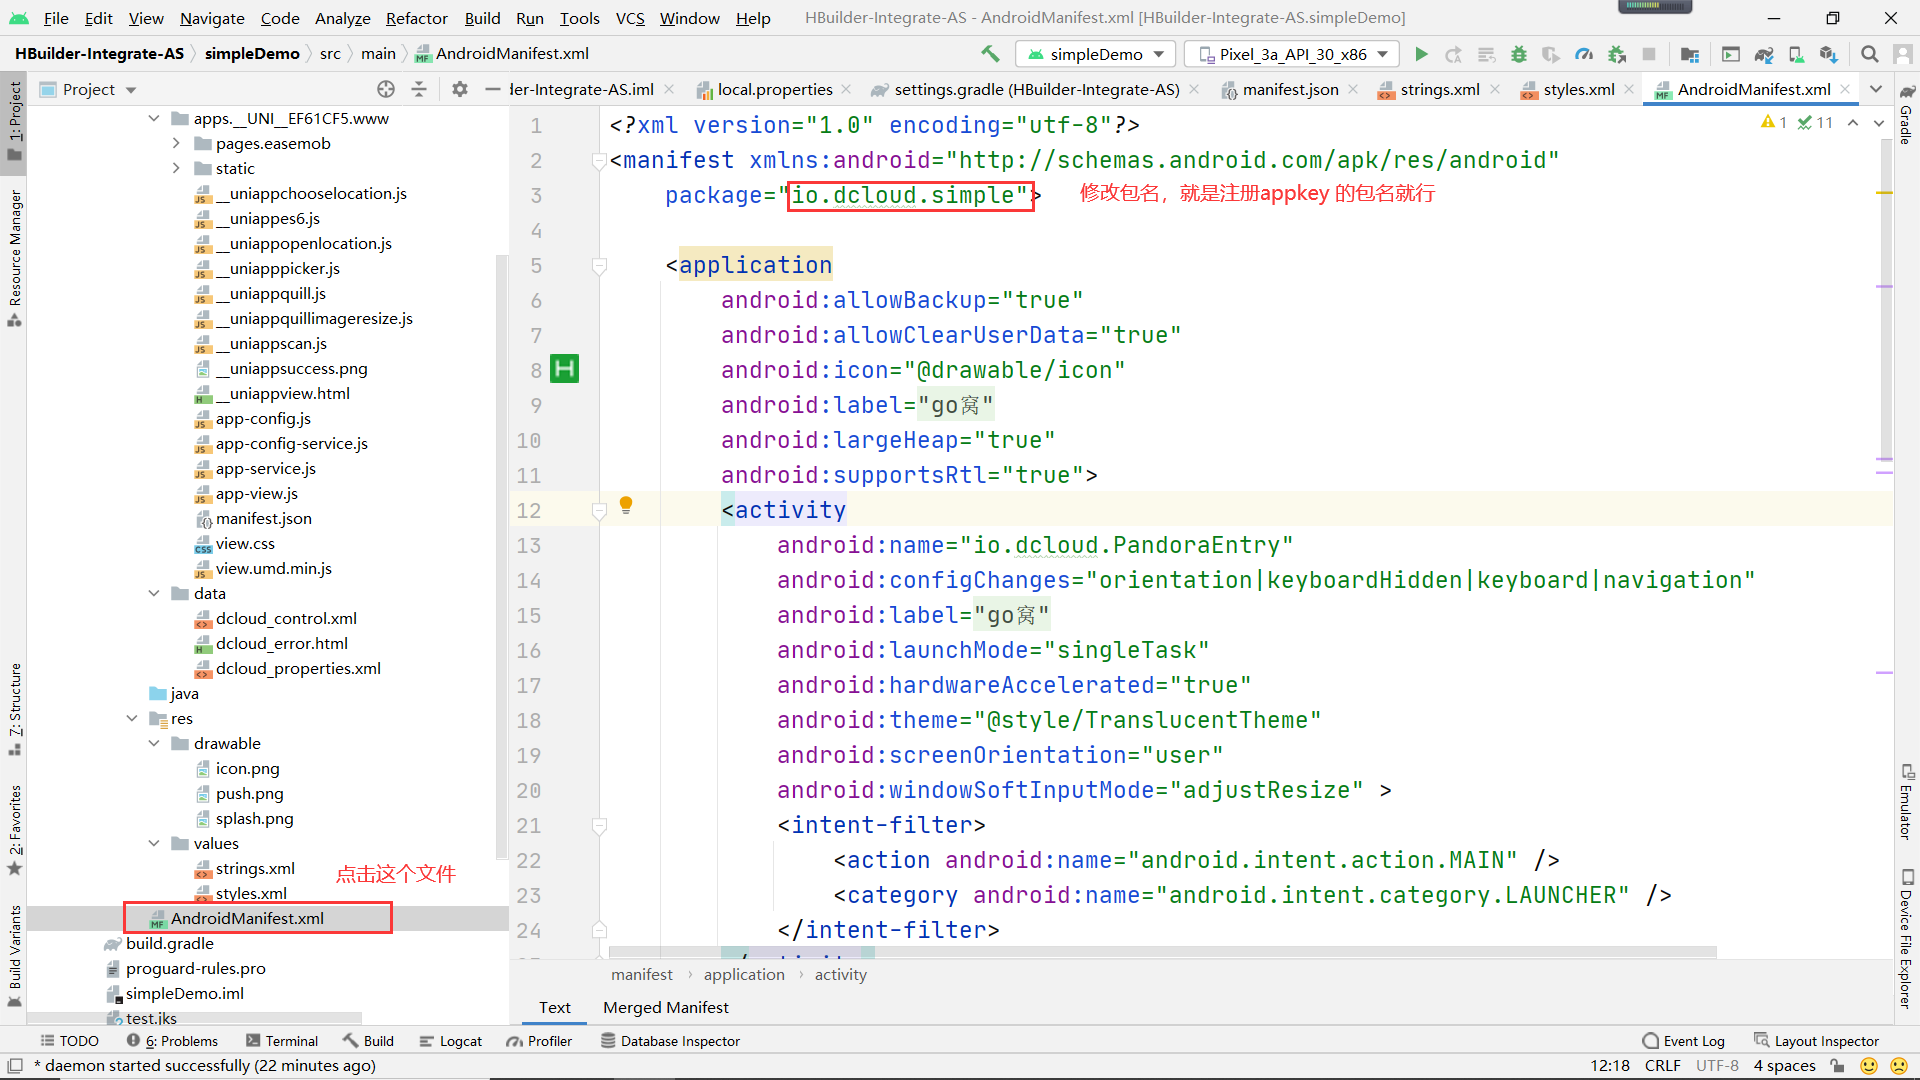
Task: Click the Search Everywhere magnifier icon
Action: click(1869, 54)
